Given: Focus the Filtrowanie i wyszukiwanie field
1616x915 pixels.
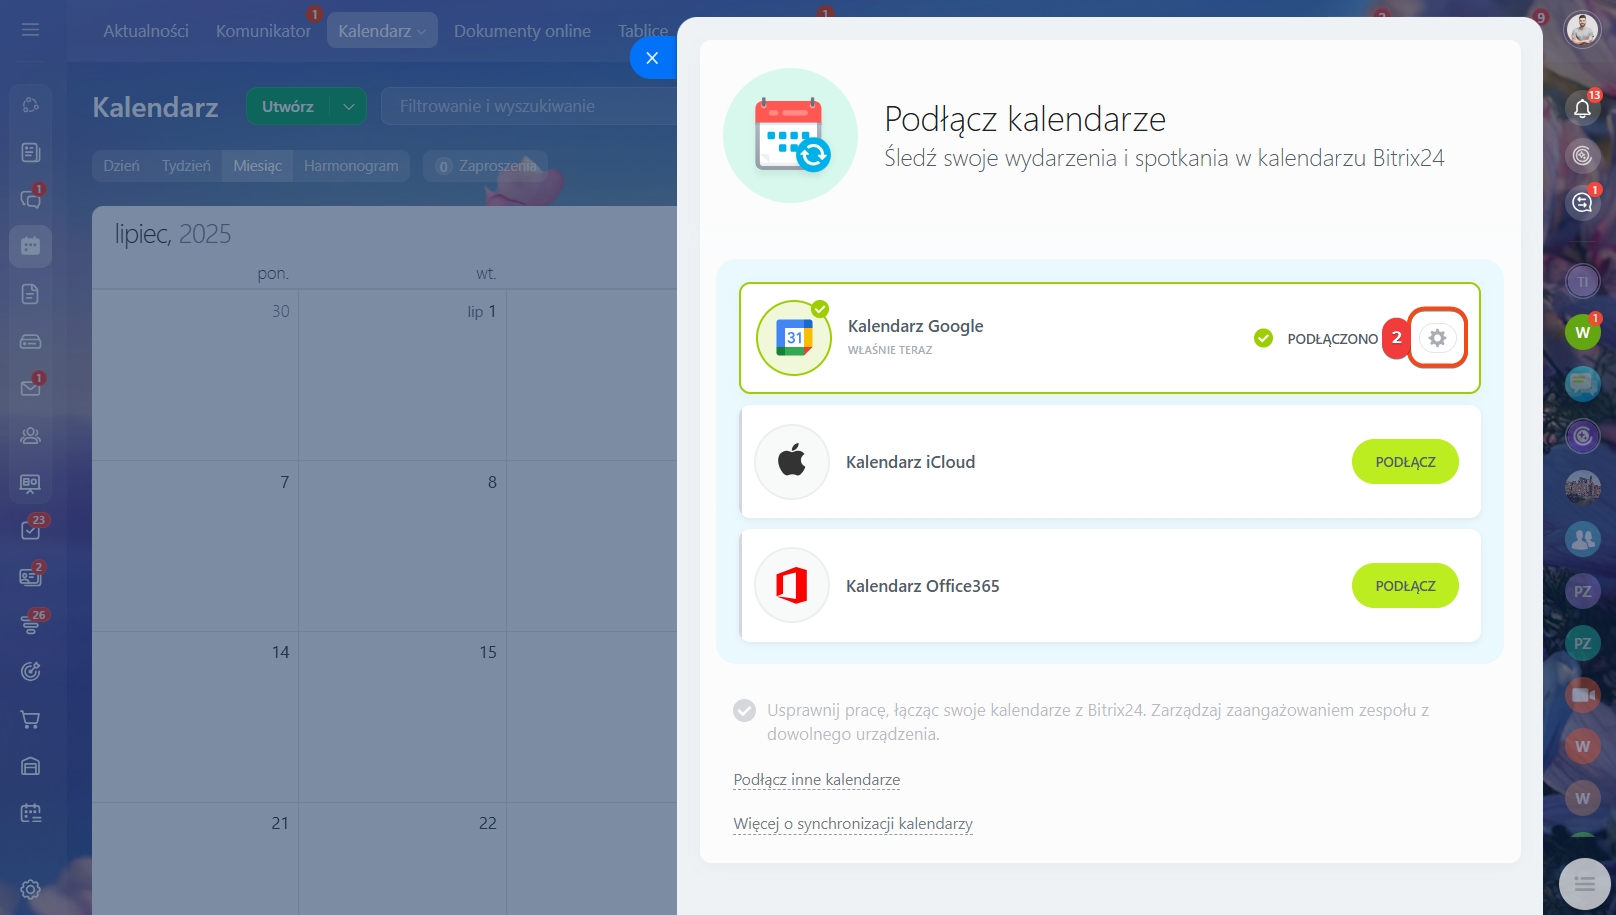Looking at the screenshot, I should coord(530,106).
